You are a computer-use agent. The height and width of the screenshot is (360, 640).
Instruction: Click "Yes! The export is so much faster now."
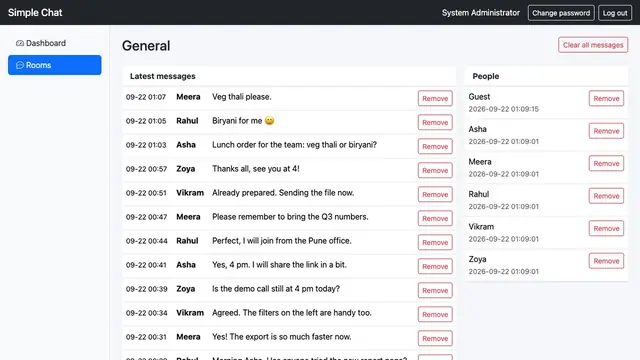(282, 337)
